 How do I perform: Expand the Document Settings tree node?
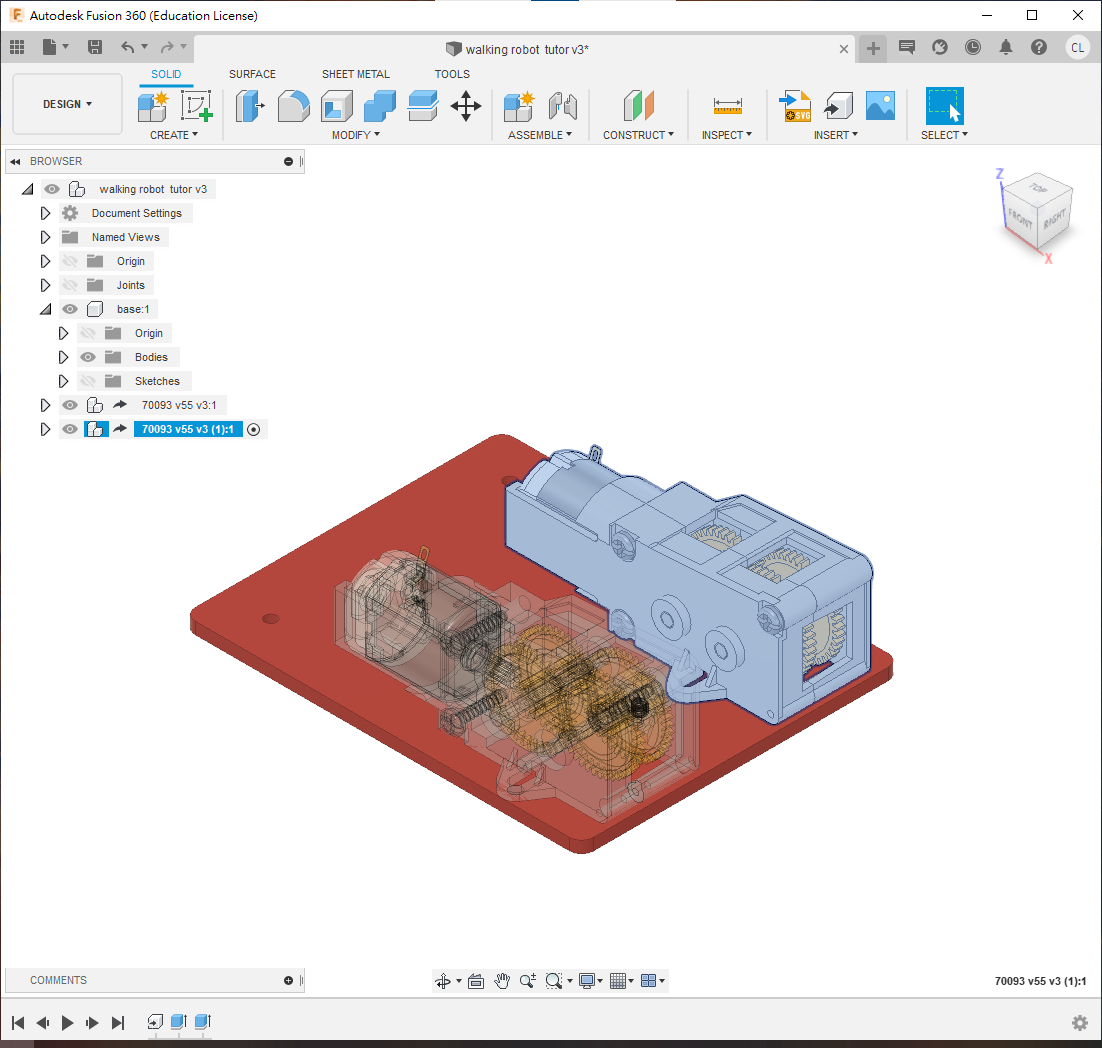click(x=45, y=213)
